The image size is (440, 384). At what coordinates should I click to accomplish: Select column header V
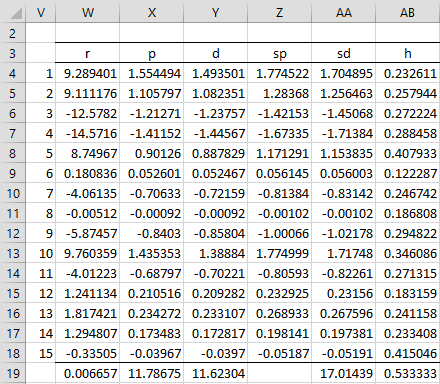point(41,13)
